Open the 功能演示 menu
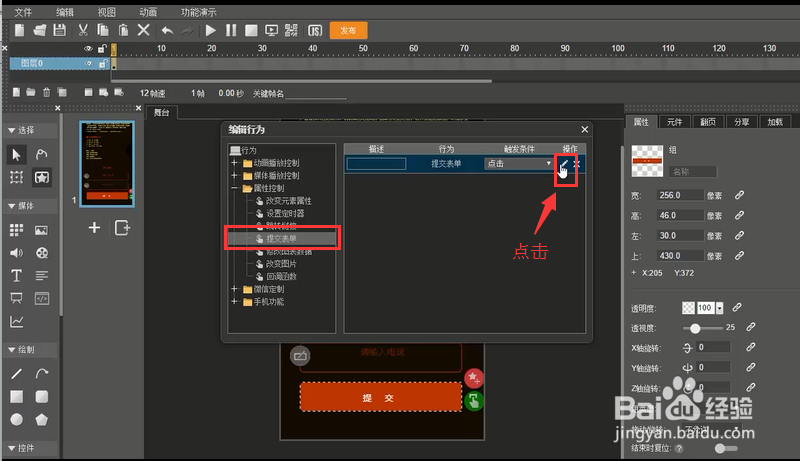 click(x=198, y=12)
